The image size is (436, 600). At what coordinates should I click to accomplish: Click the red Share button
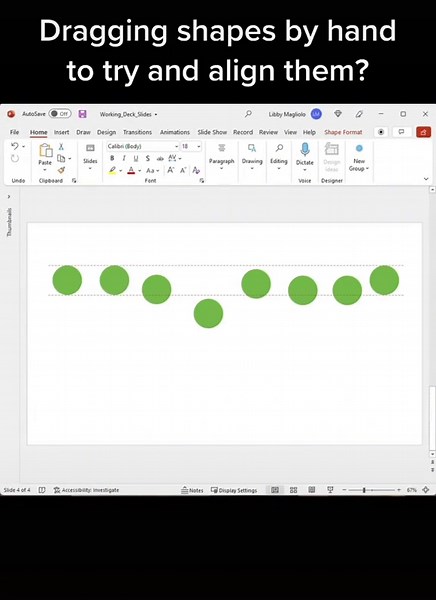point(423,132)
